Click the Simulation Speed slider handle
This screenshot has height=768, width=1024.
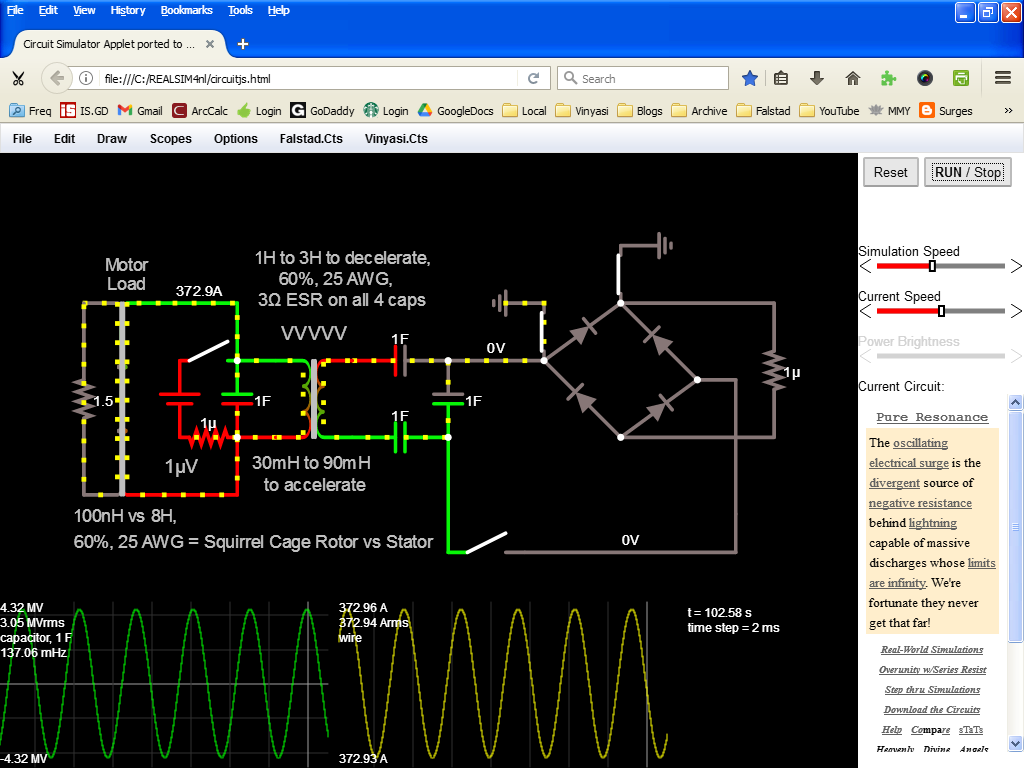pos(933,266)
